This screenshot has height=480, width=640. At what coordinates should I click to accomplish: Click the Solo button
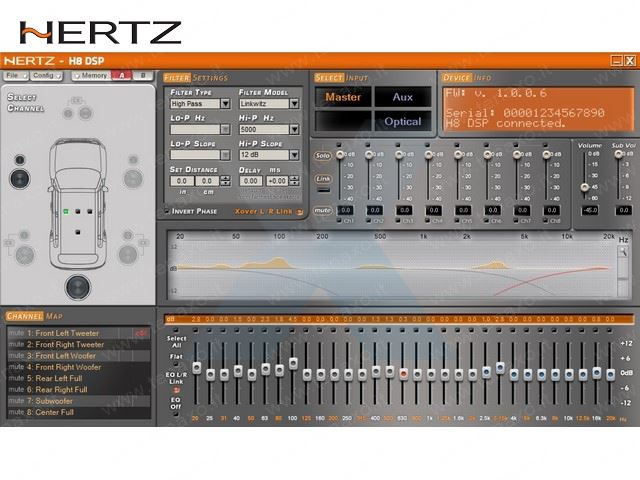pyautogui.click(x=322, y=156)
